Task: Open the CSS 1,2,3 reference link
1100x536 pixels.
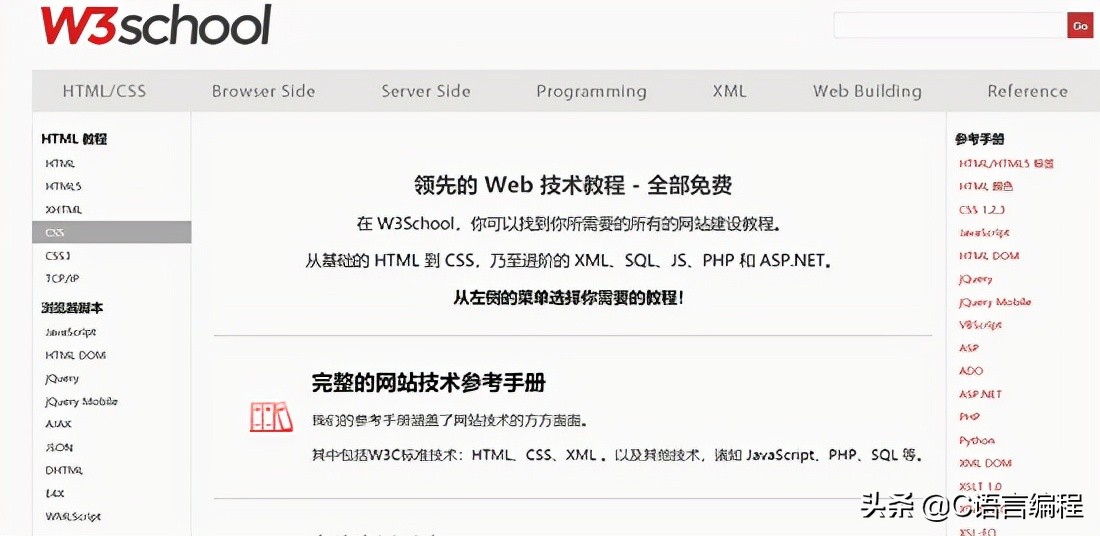Action: [981, 210]
